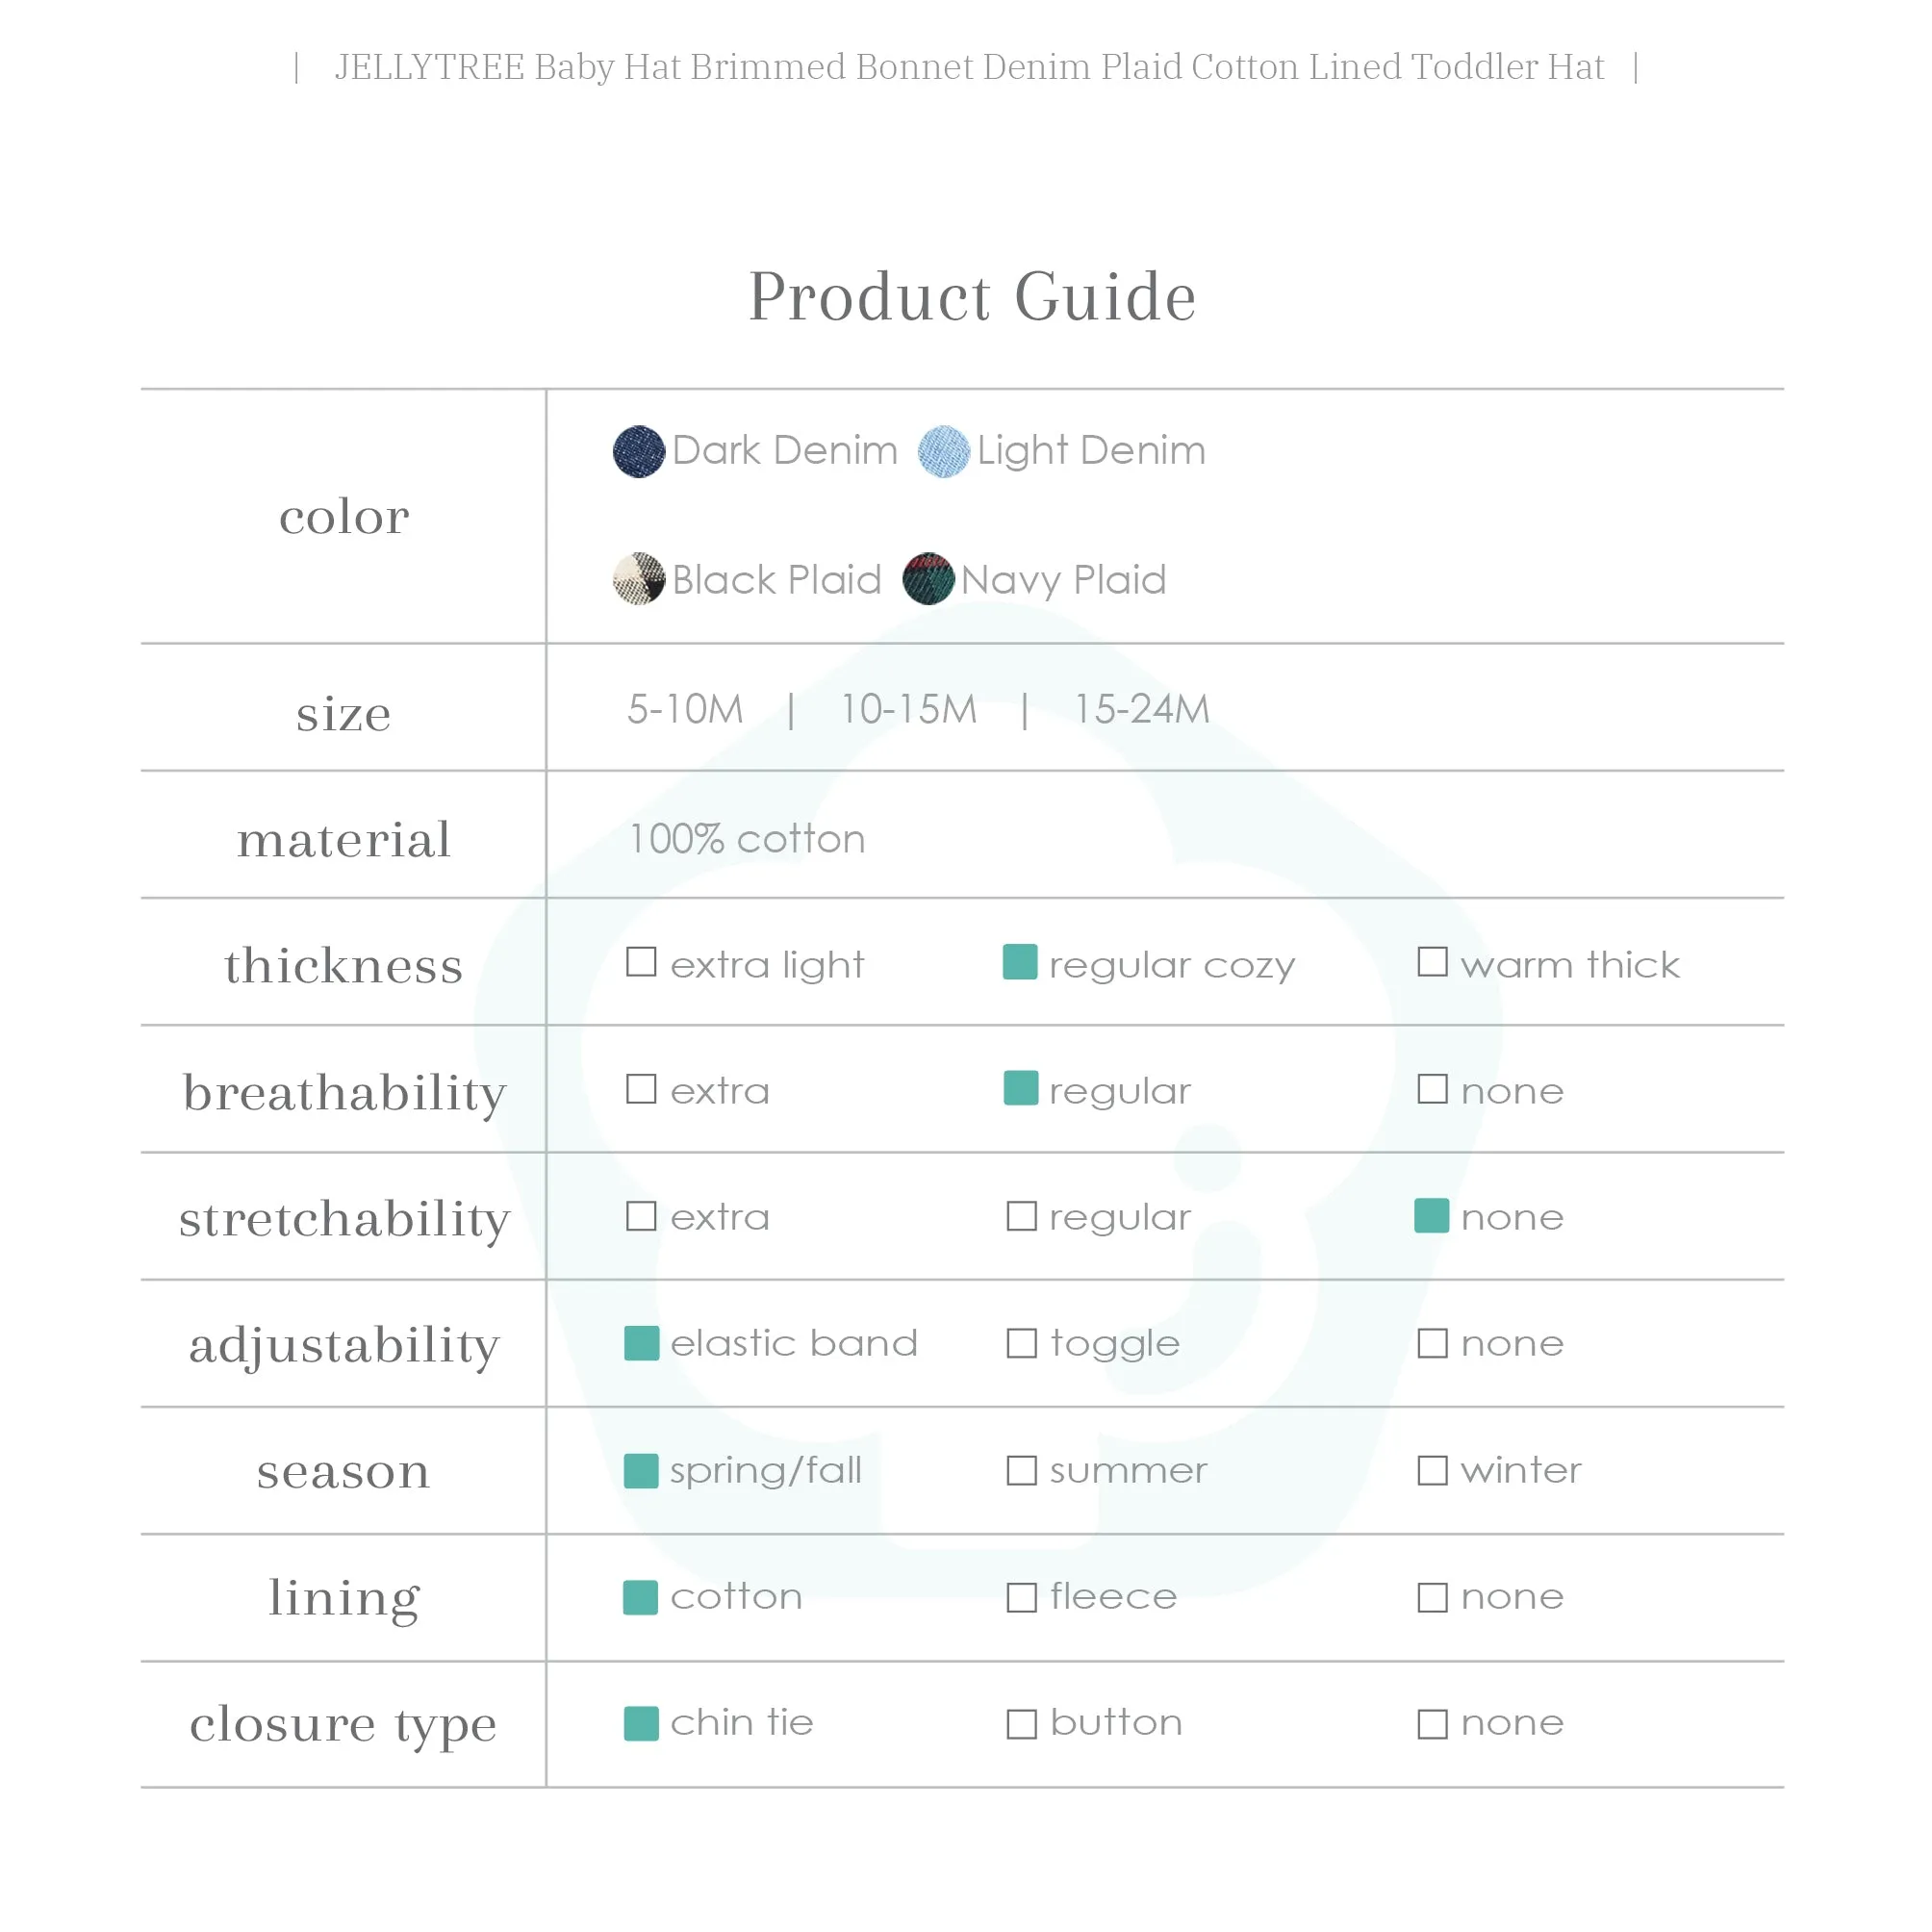1932x1932 pixels.
Task: Select the 15-24M size option
Action: click(1141, 709)
